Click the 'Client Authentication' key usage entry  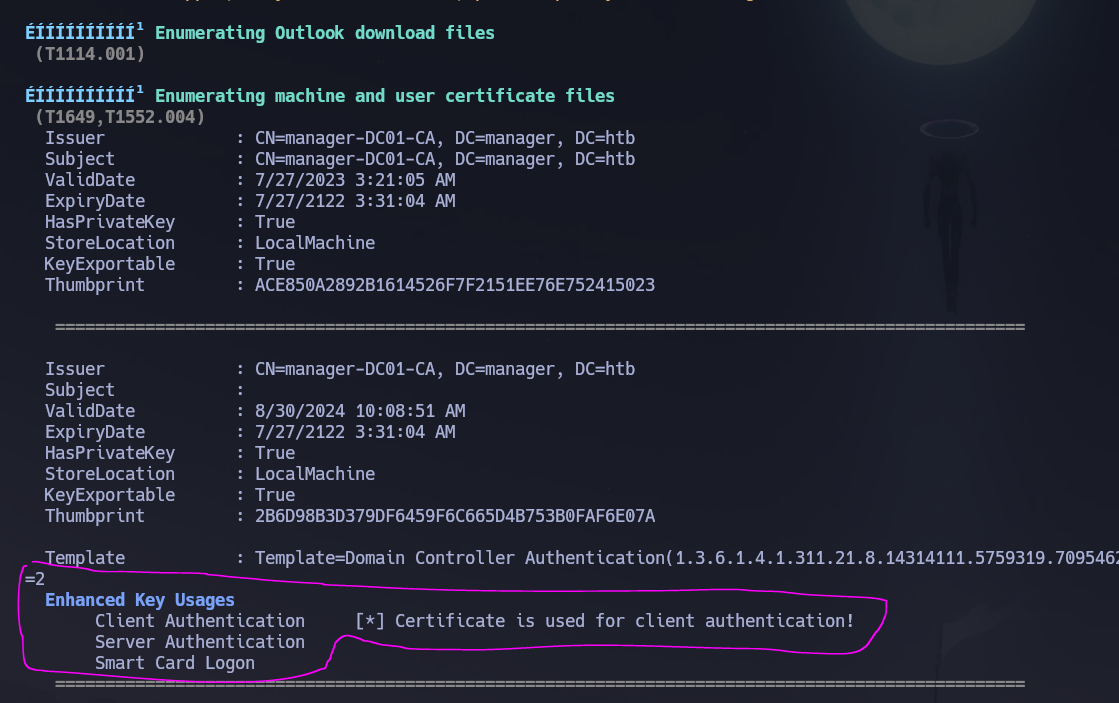tap(200, 620)
